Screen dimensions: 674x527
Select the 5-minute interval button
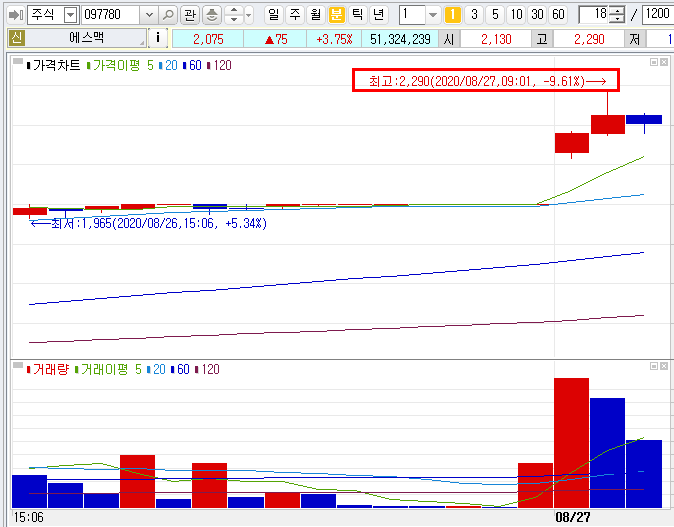tap(495, 15)
